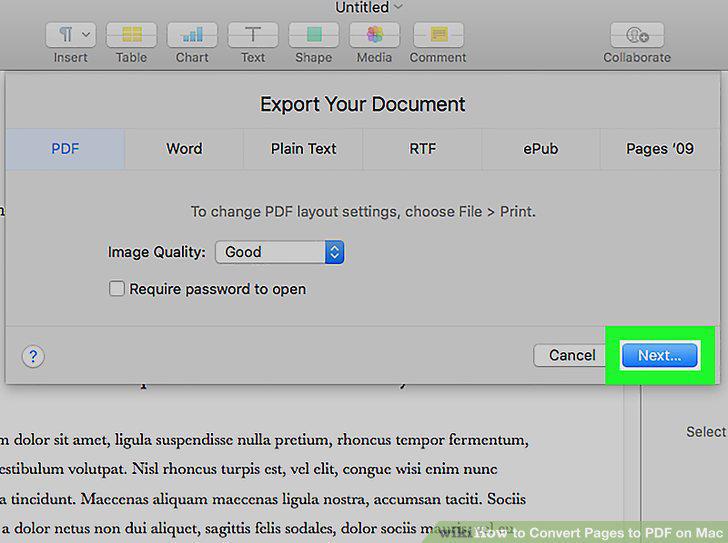Viewport: 728px width, 543px height.
Task: Add a Comment using the toolbar icon
Action: (x=438, y=35)
